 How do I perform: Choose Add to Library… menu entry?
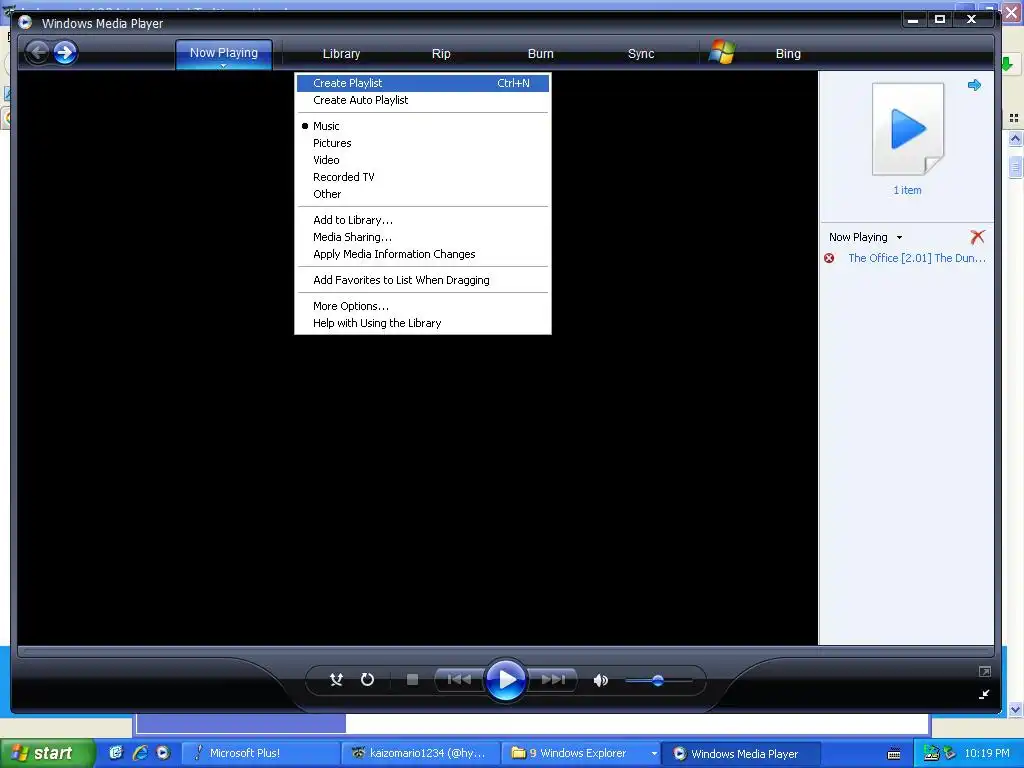[x=423, y=220]
